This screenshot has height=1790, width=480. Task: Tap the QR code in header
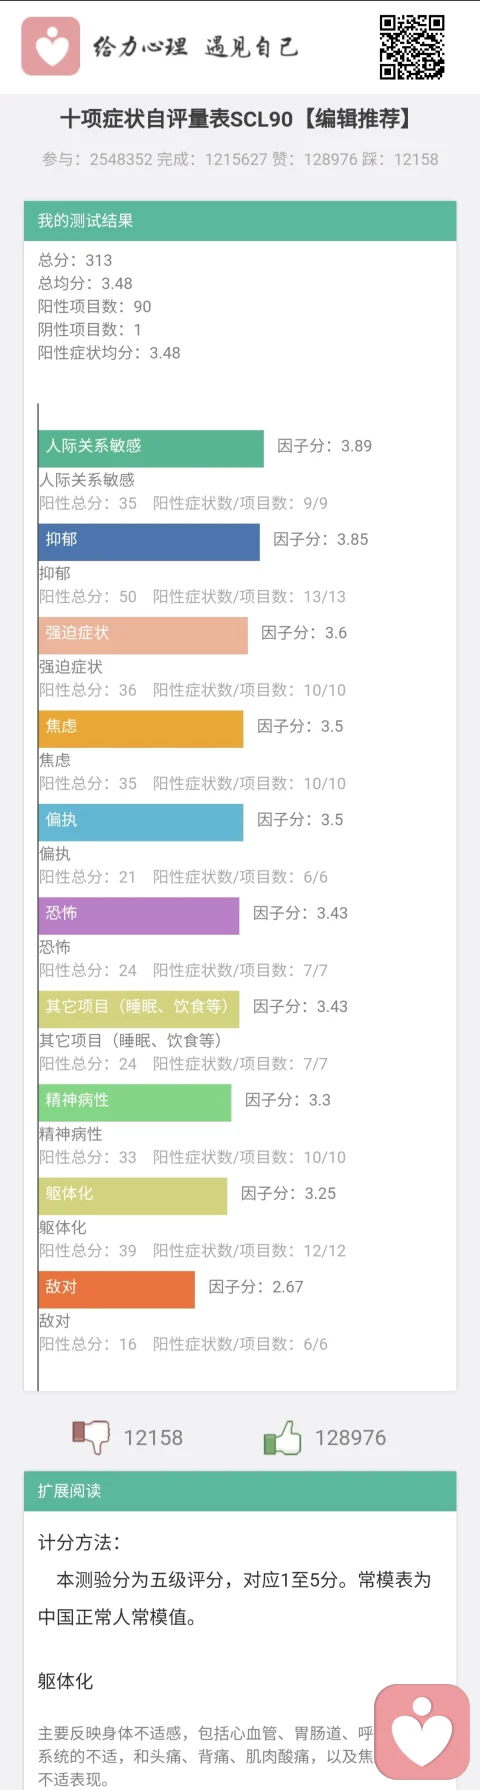click(x=412, y=46)
